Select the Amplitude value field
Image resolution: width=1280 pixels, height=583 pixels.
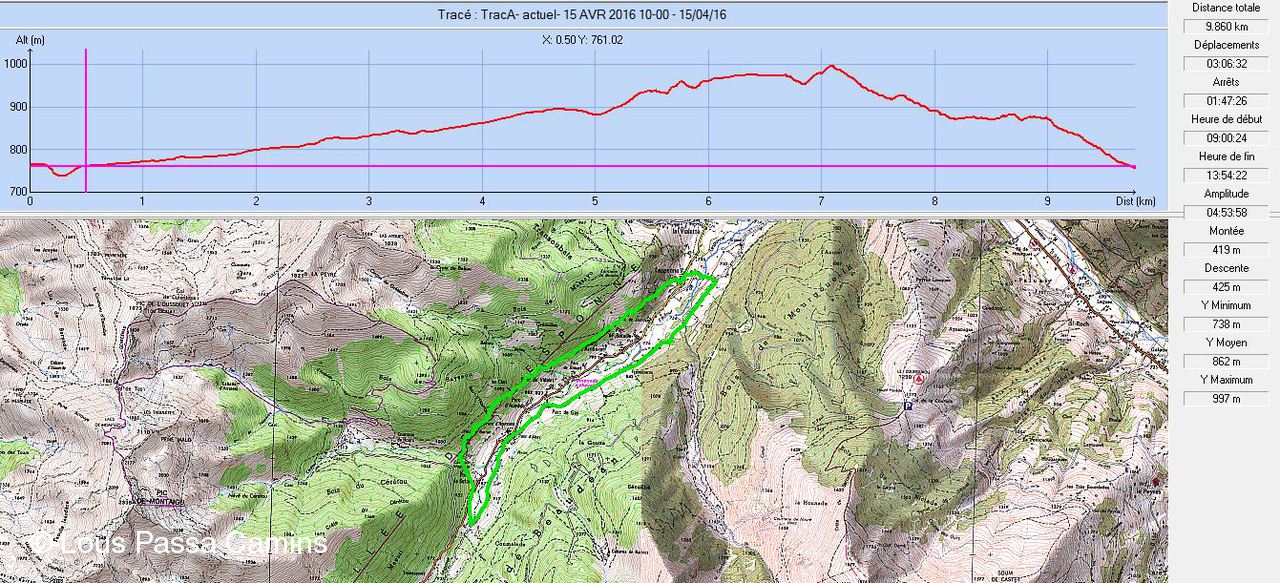(x=1225, y=212)
